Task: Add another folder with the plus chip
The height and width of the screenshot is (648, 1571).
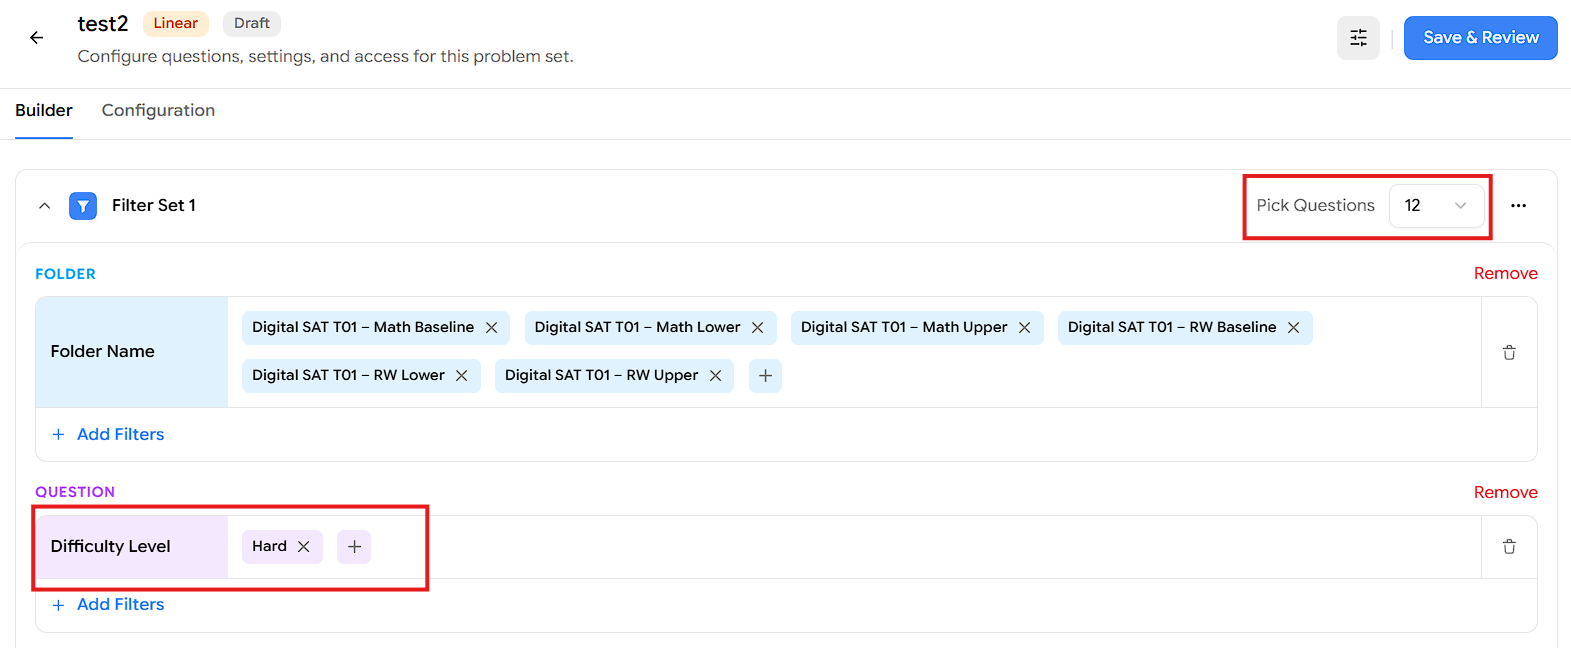Action: pyautogui.click(x=765, y=376)
